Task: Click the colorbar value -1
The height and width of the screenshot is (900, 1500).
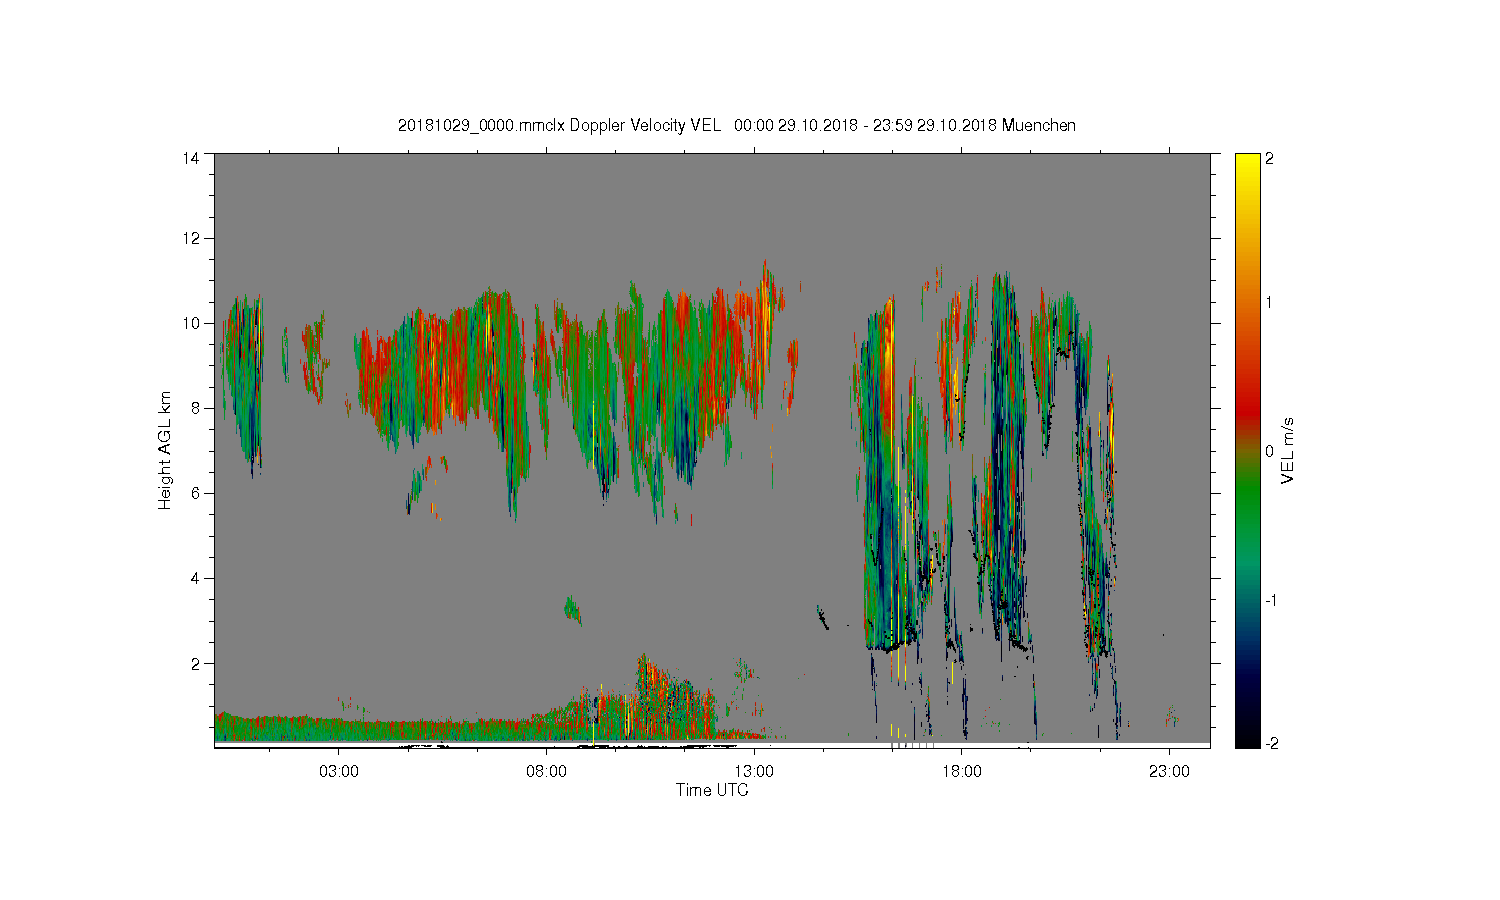Action: pyautogui.click(x=1270, y=600)
